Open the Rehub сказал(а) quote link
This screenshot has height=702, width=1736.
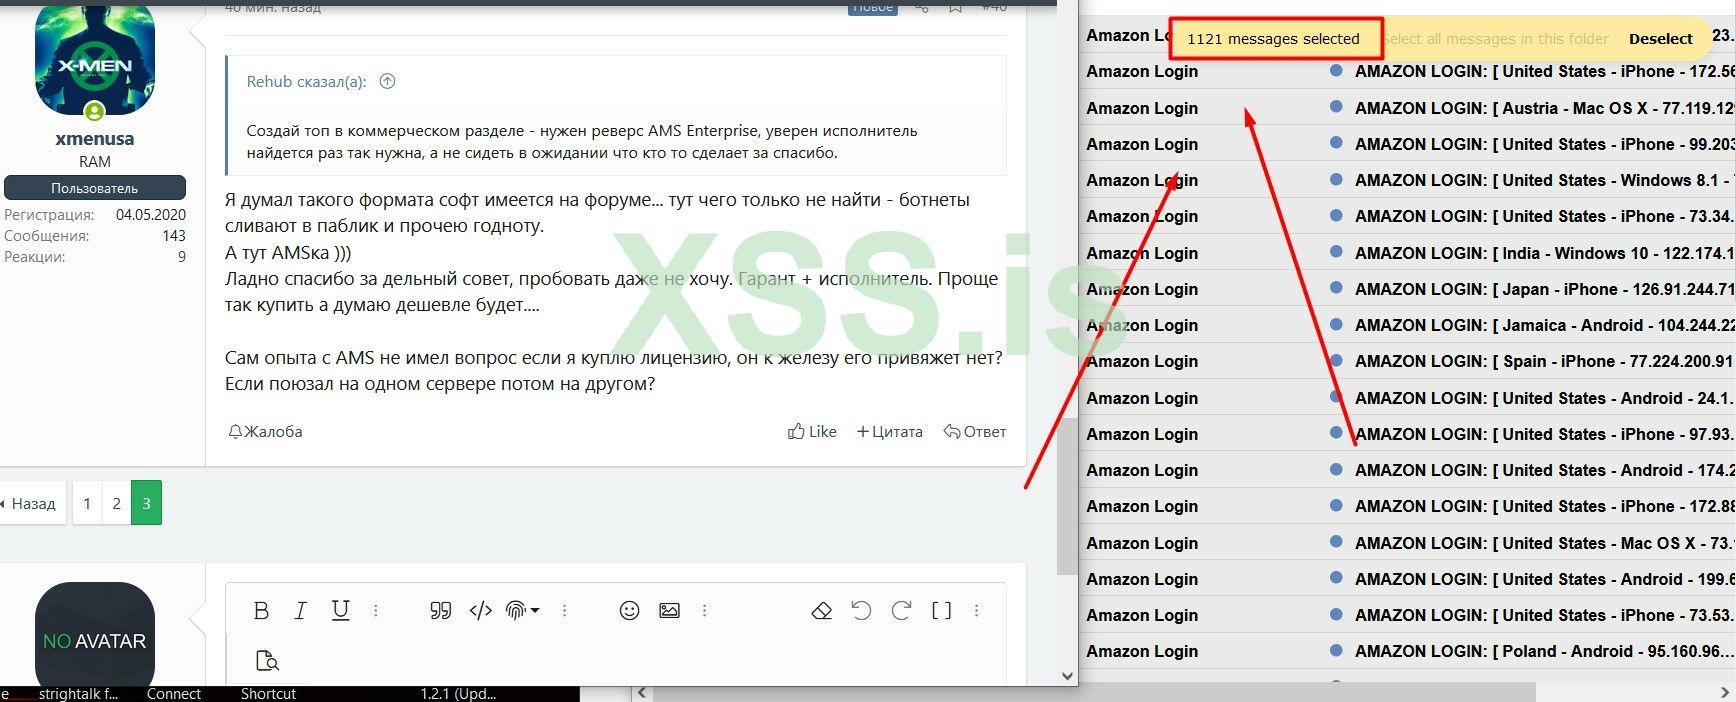pos(306,82)
